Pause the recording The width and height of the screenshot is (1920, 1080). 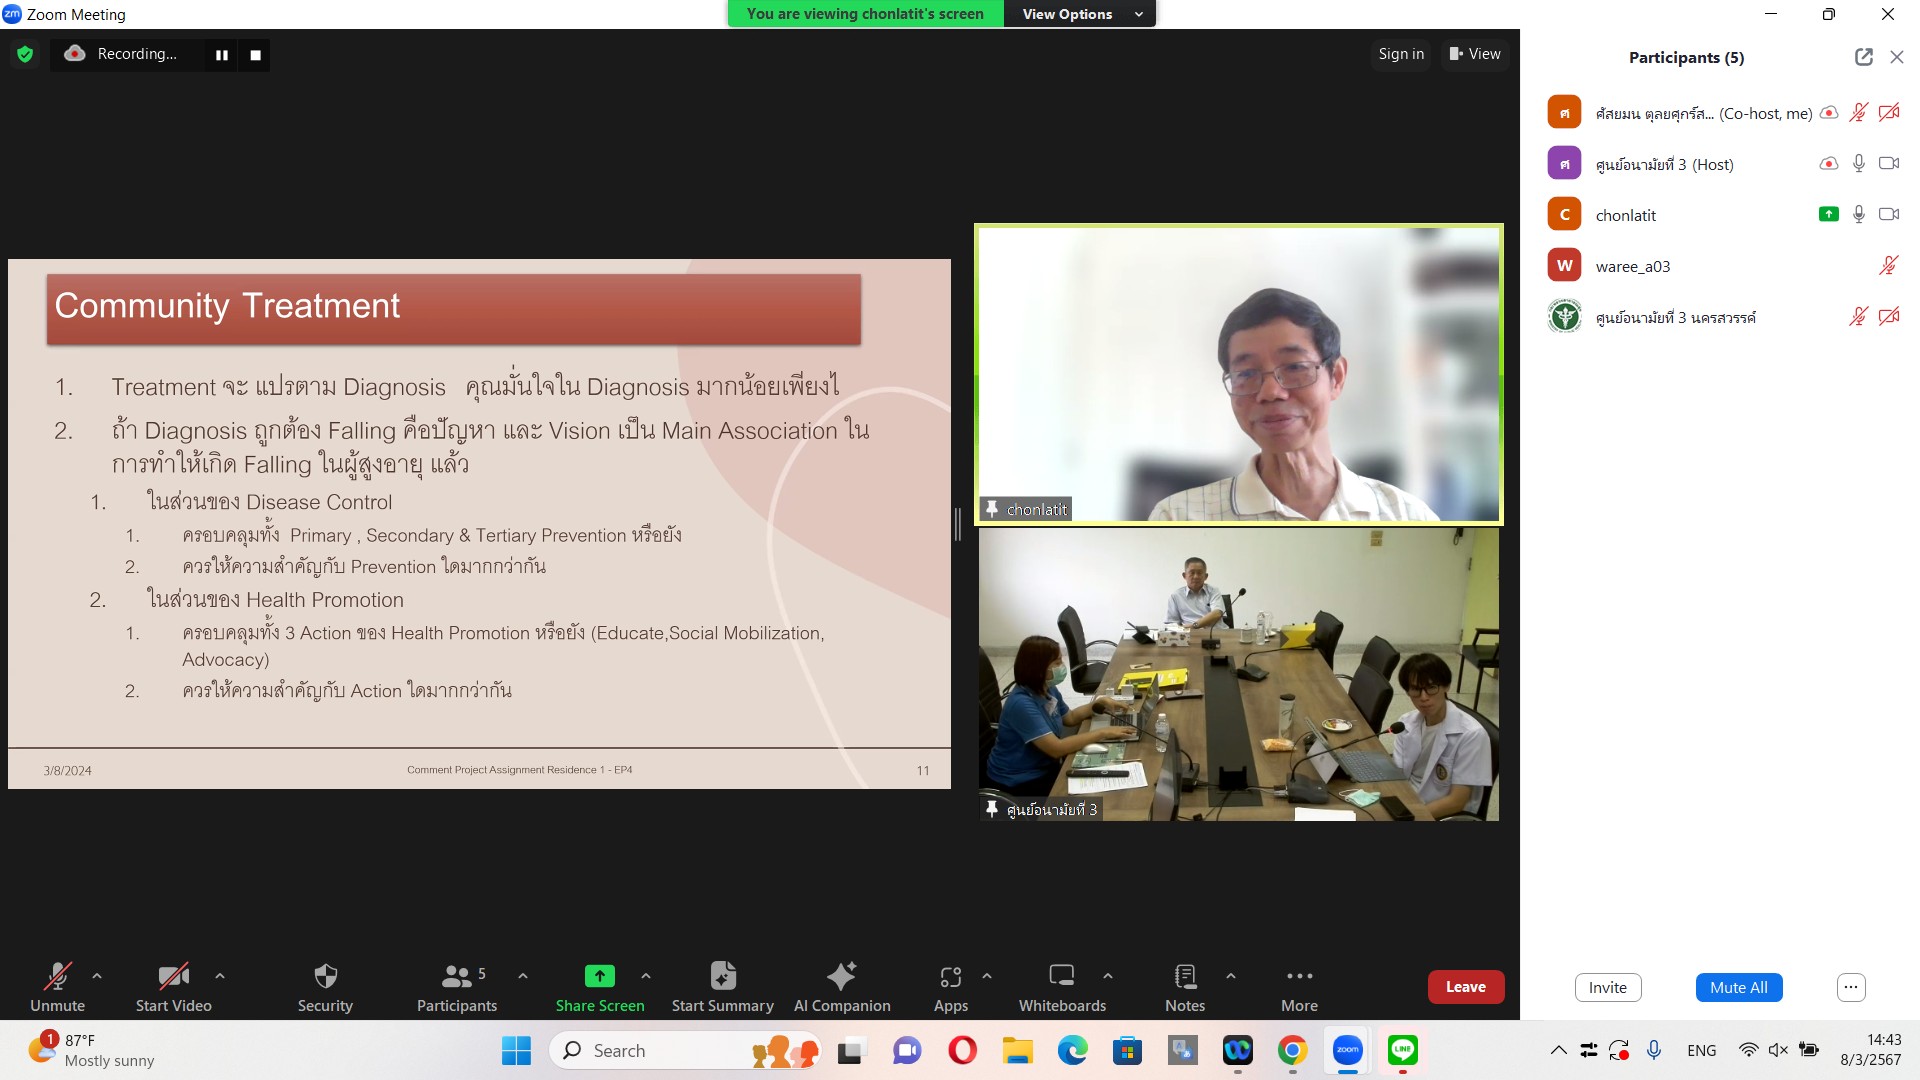click(x=222, y=55)
